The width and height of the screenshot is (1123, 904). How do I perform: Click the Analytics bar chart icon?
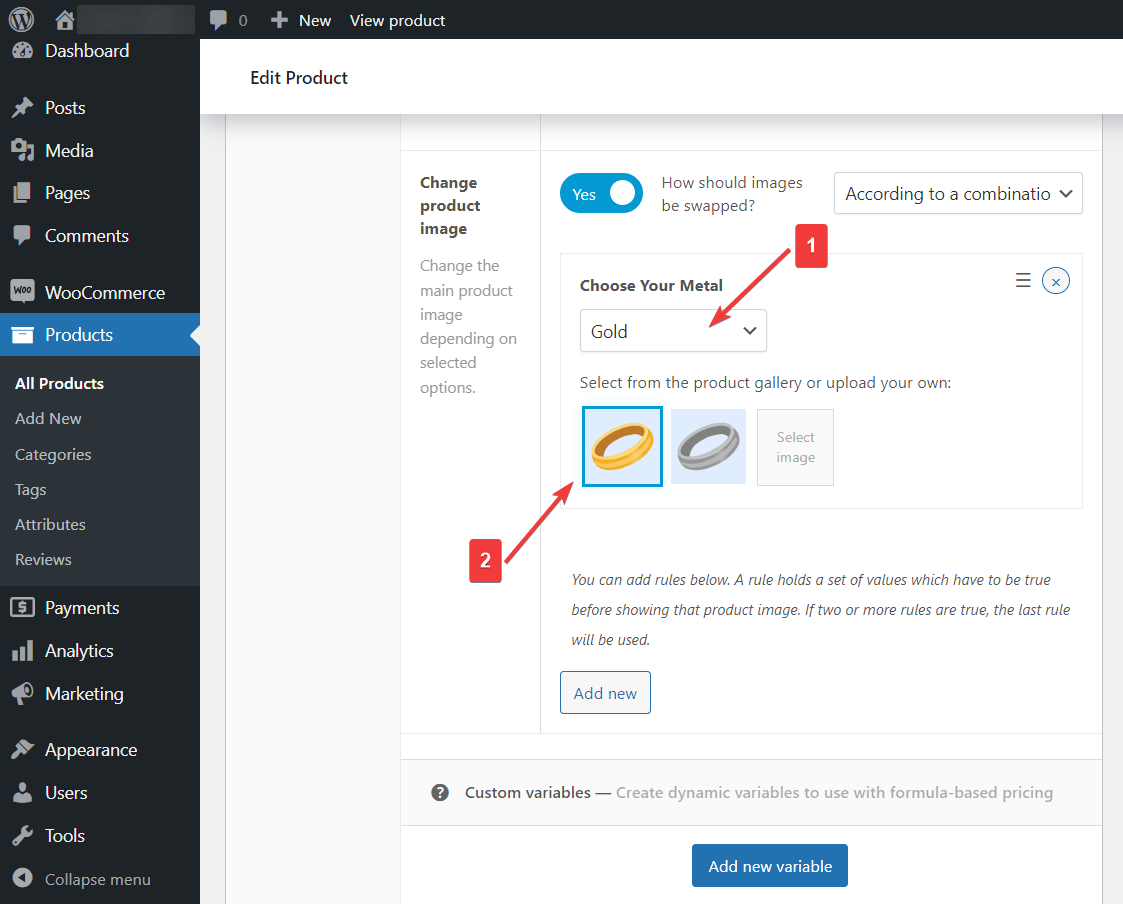point(22,650)
